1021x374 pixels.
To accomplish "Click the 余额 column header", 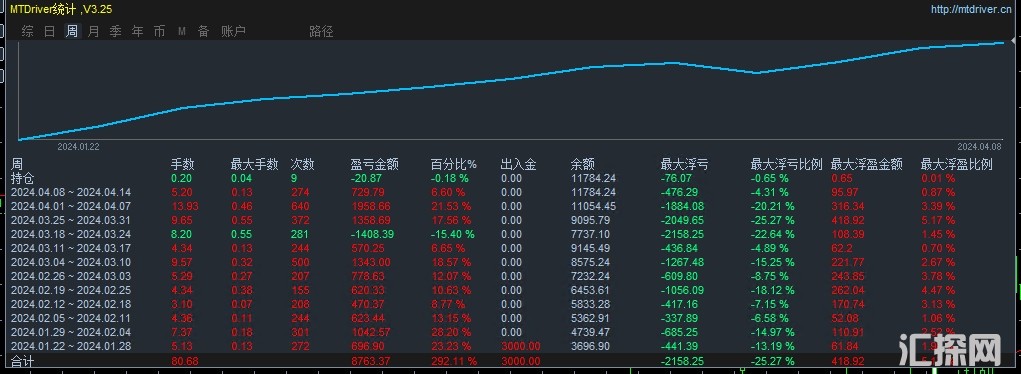I will pos(582,164).
